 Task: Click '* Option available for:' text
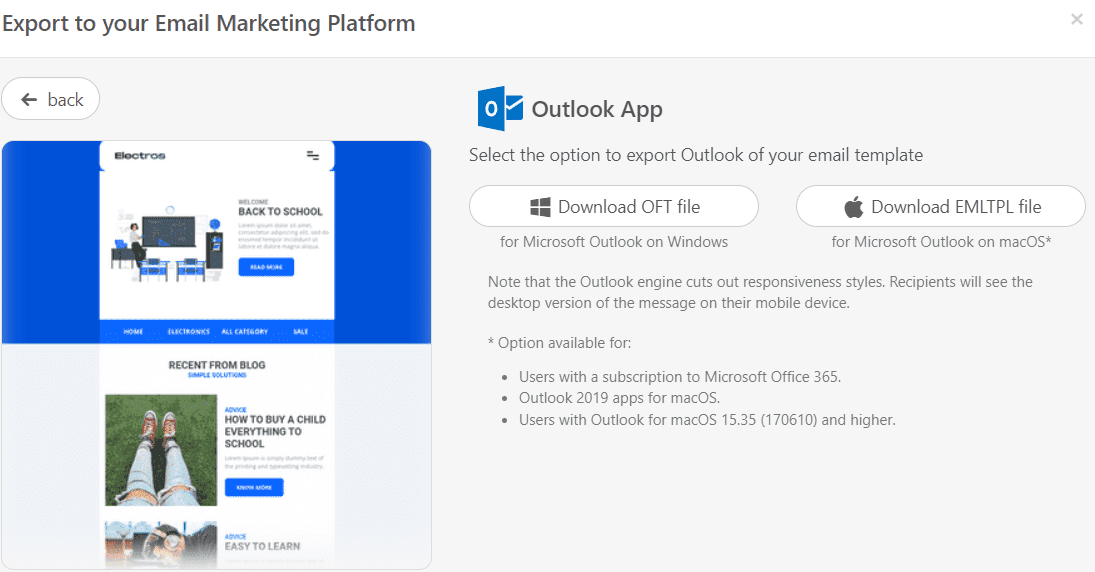559,343
